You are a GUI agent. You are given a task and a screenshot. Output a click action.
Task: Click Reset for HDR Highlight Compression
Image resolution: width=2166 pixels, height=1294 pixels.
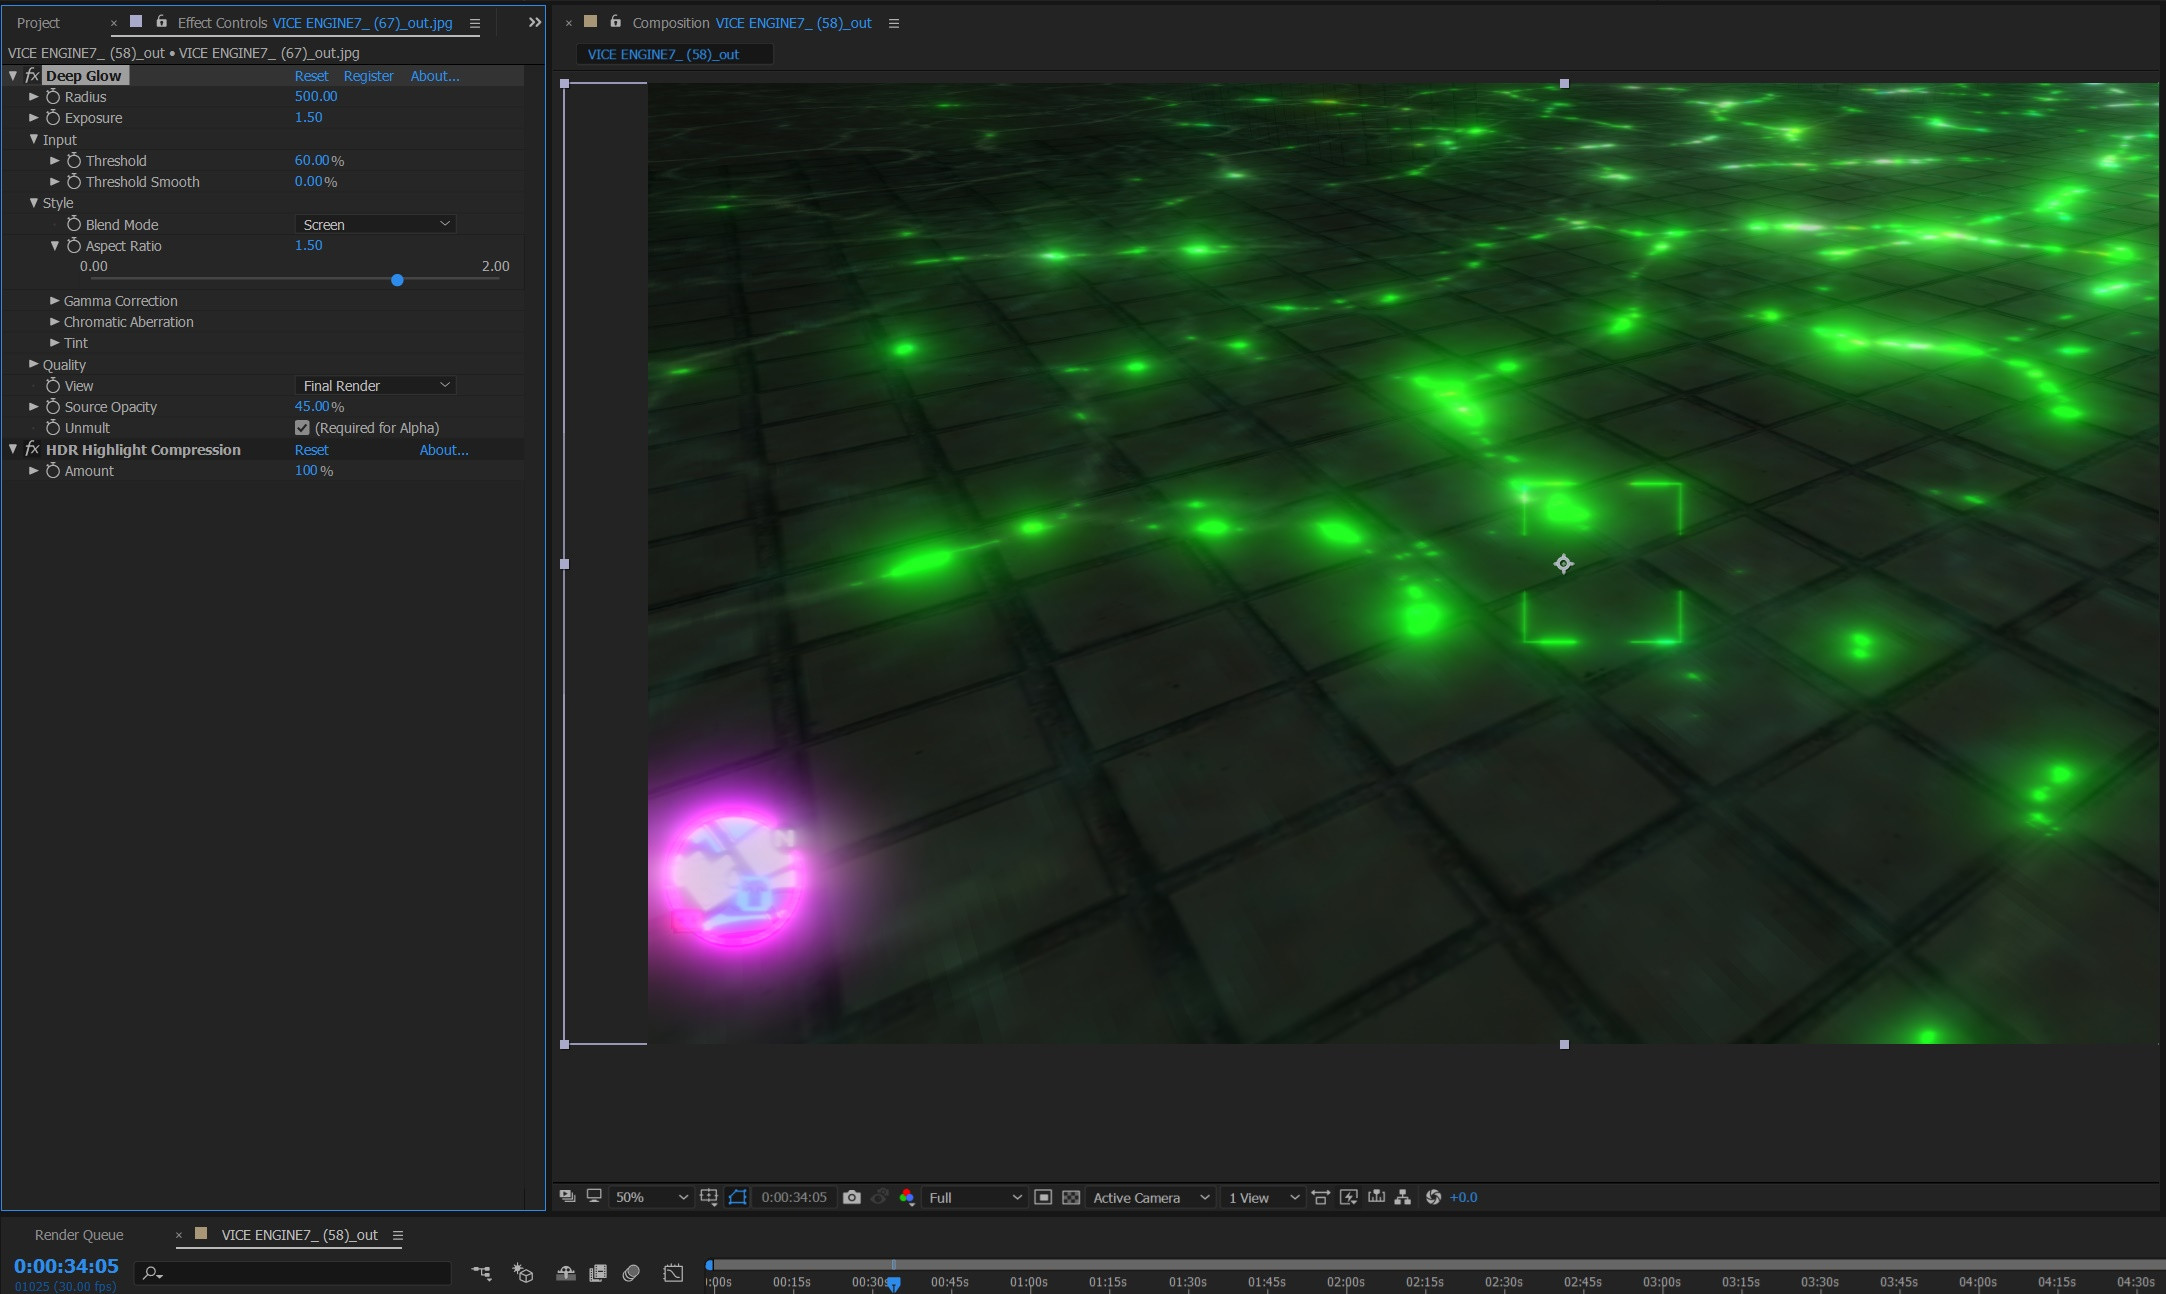point(311,450)
